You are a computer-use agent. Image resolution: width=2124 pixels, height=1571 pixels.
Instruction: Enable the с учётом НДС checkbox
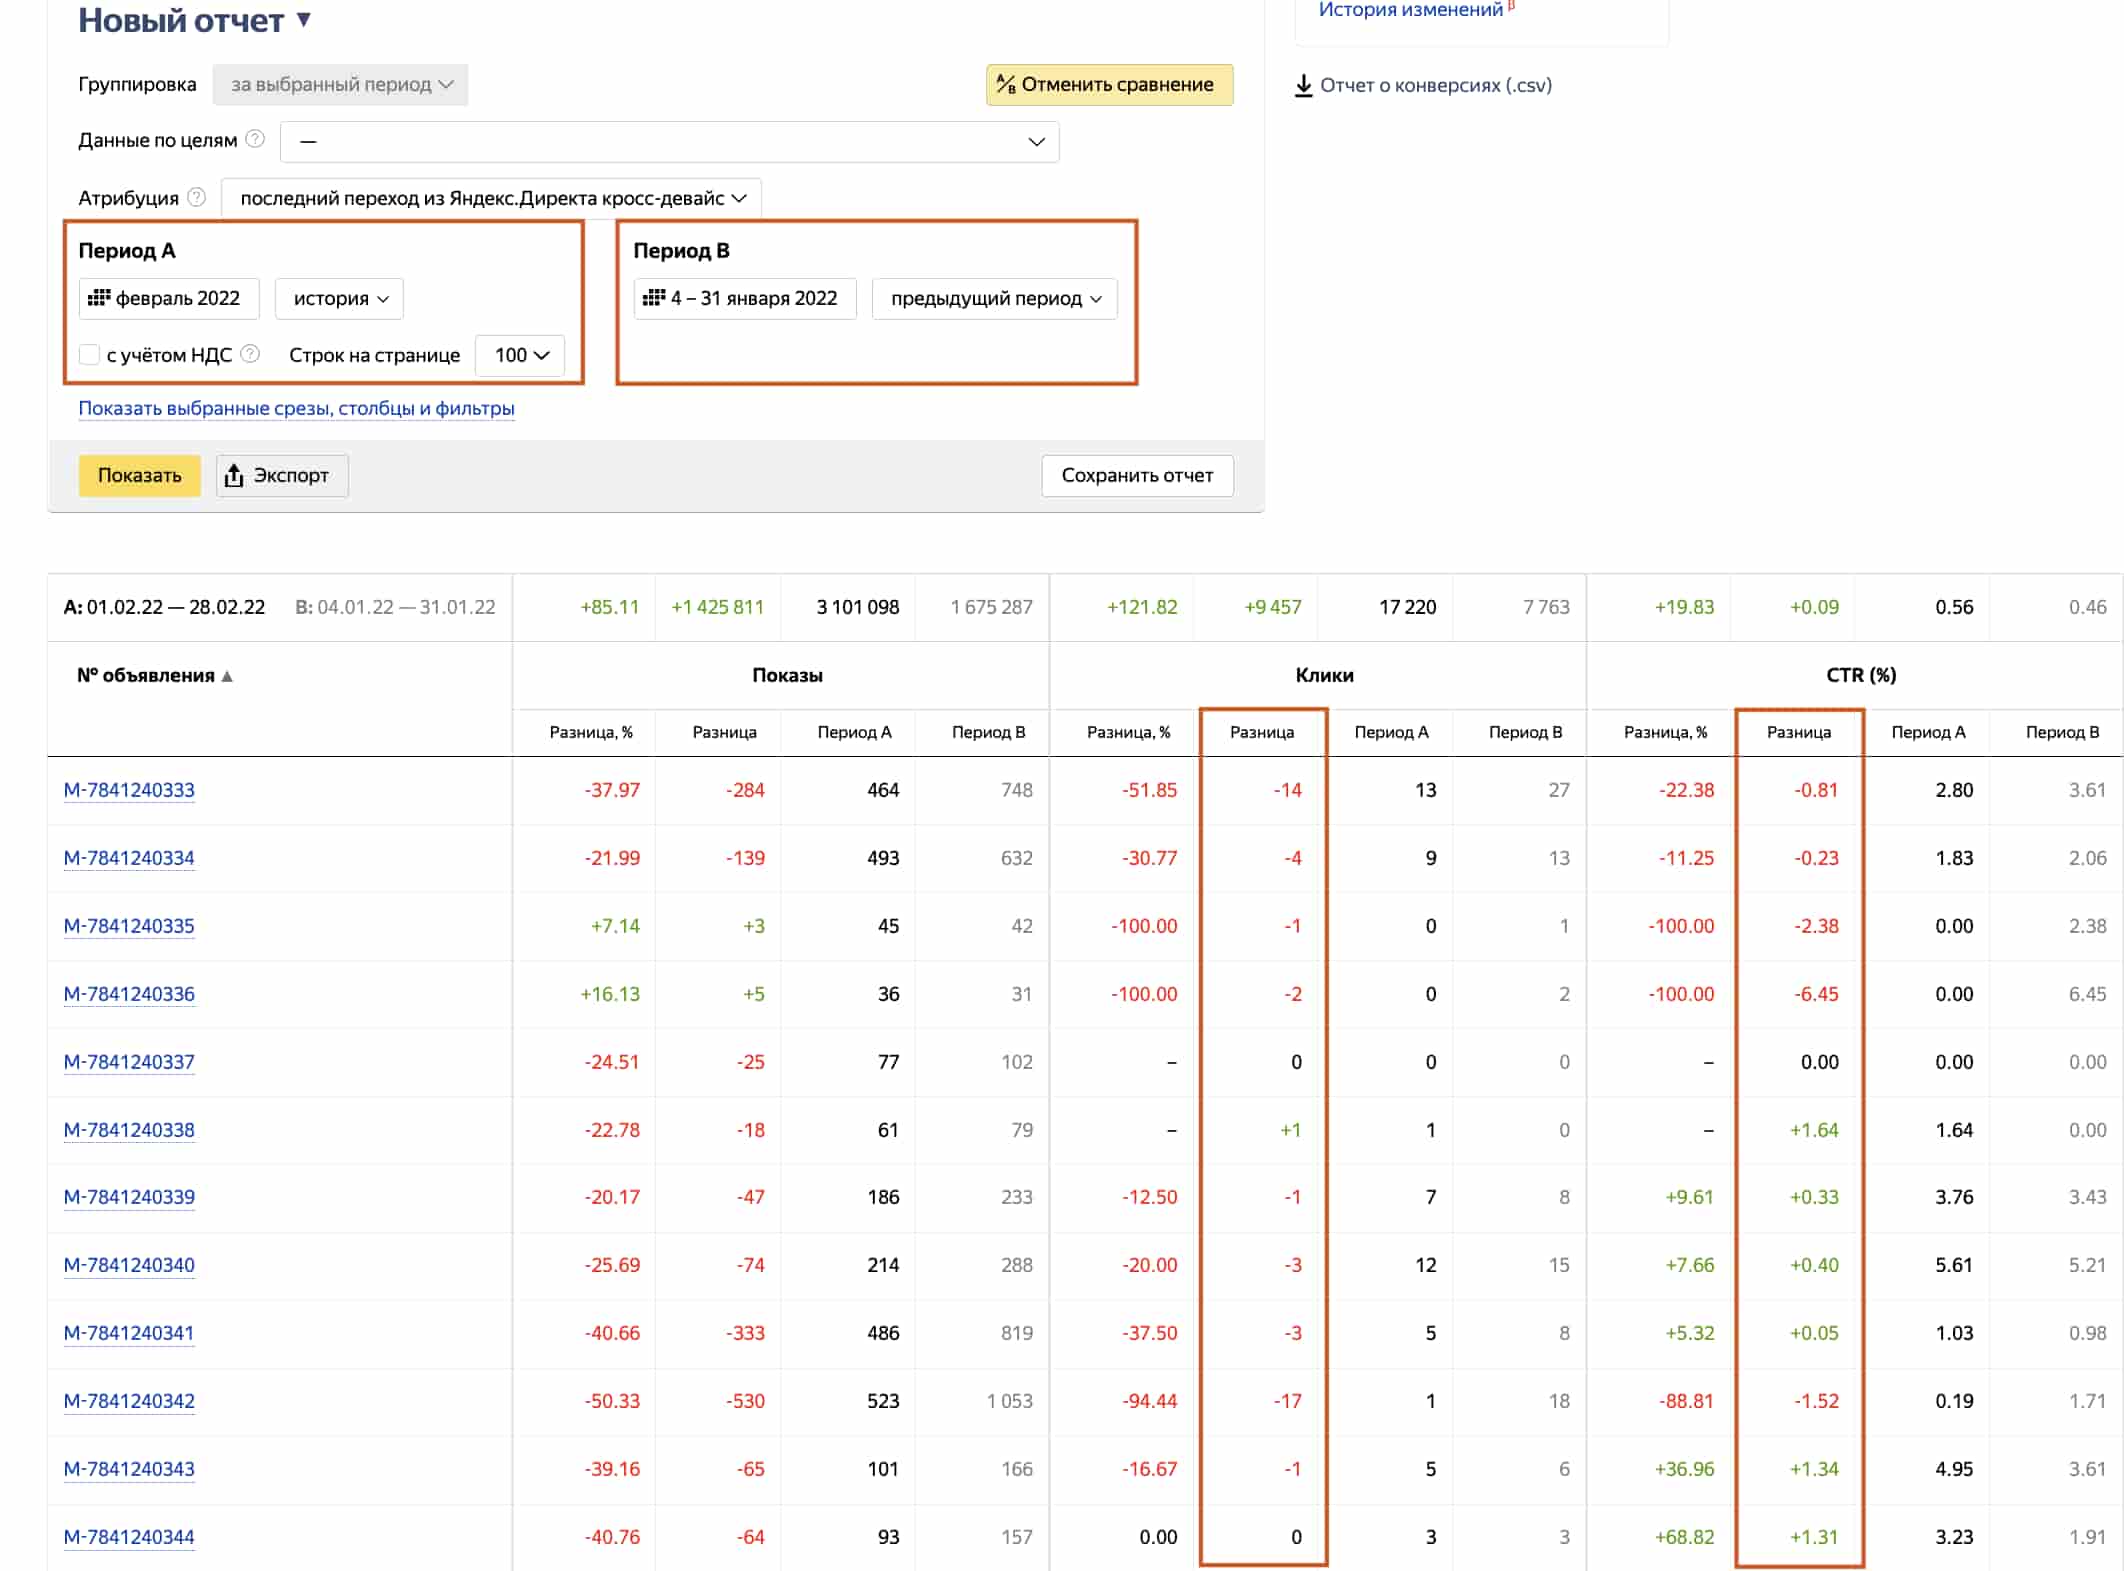[x=89, y=355]
